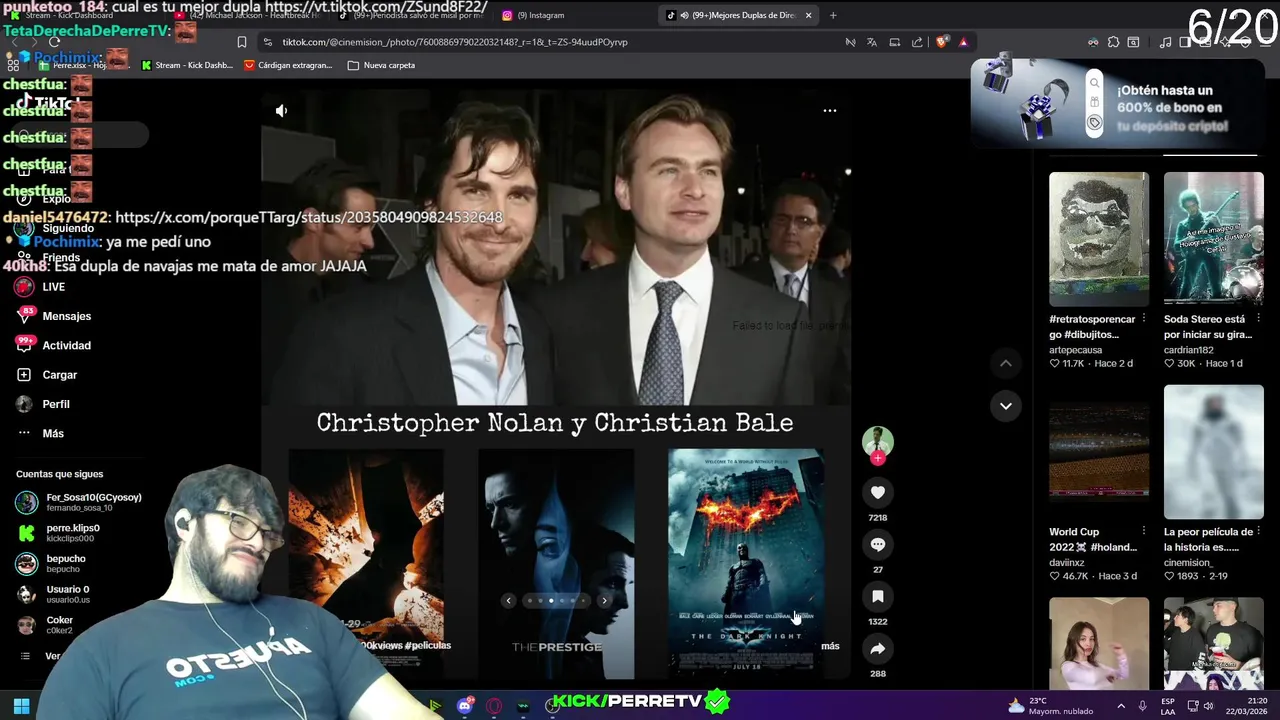The width and height of the screenshot is (1280, 720).
Task: Open options menu for World Cup 2022 card
Action: pos(1144,532)
